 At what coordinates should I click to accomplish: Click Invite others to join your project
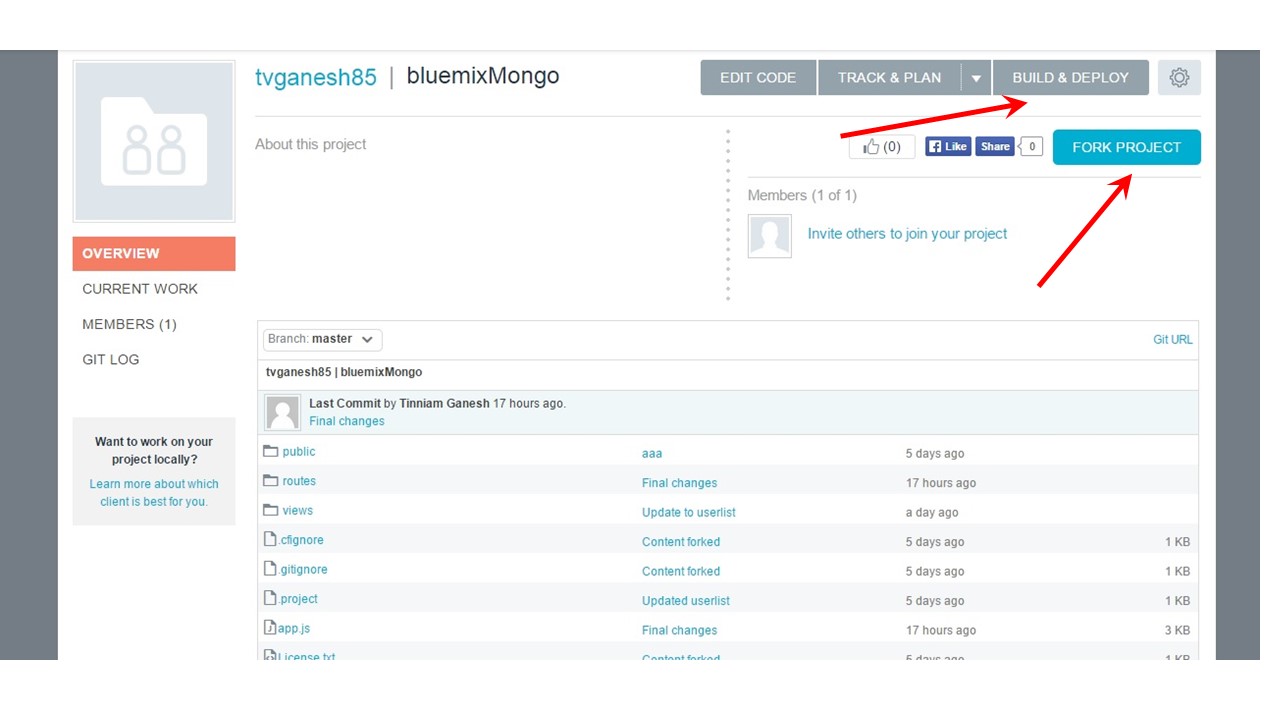[x=907, y=234]
